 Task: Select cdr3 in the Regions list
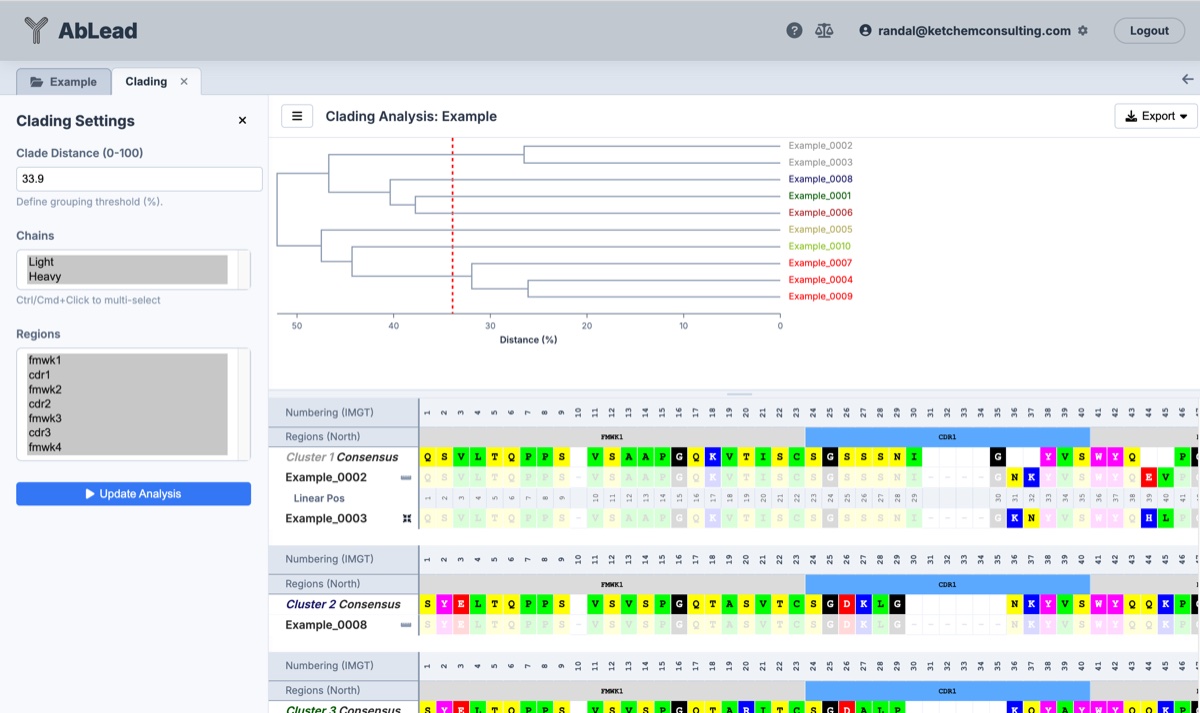click(x=40, y=433)
